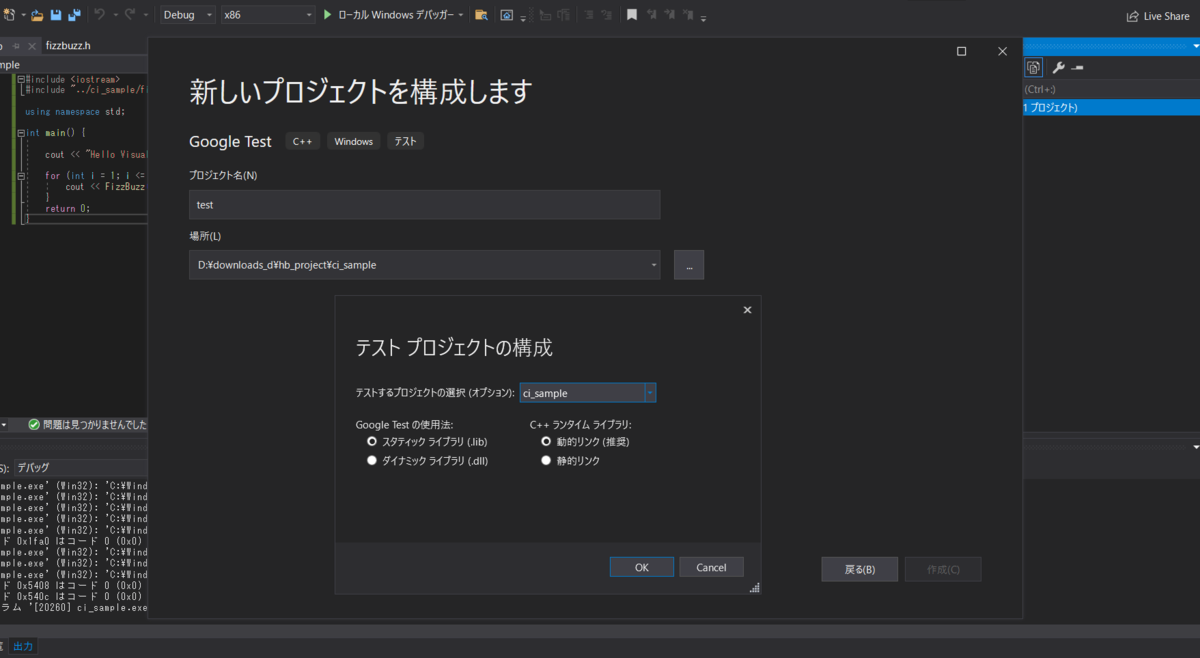Select 静的リンク radio button
This screenshot has width=1200, height=658.
pos(546,461)
